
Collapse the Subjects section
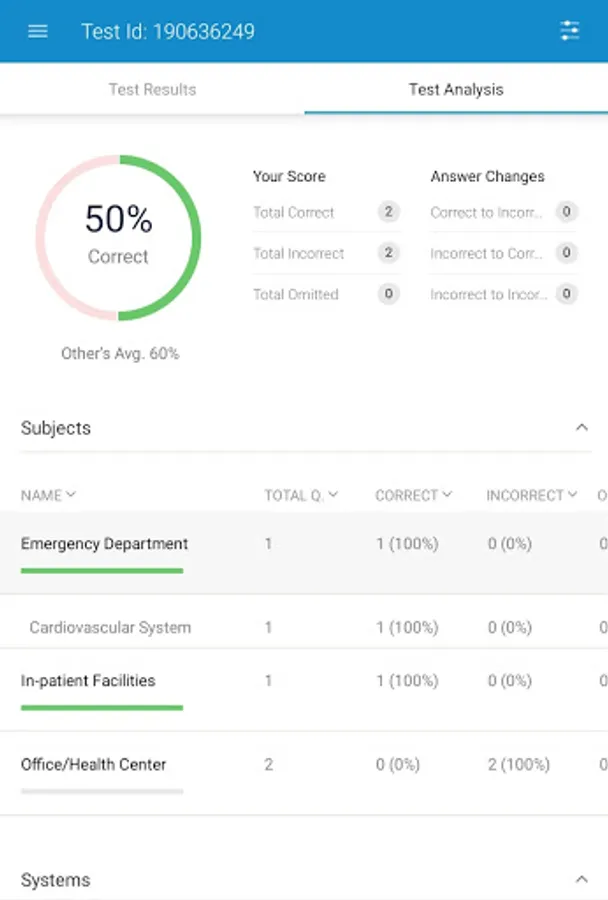coord(581,428)
